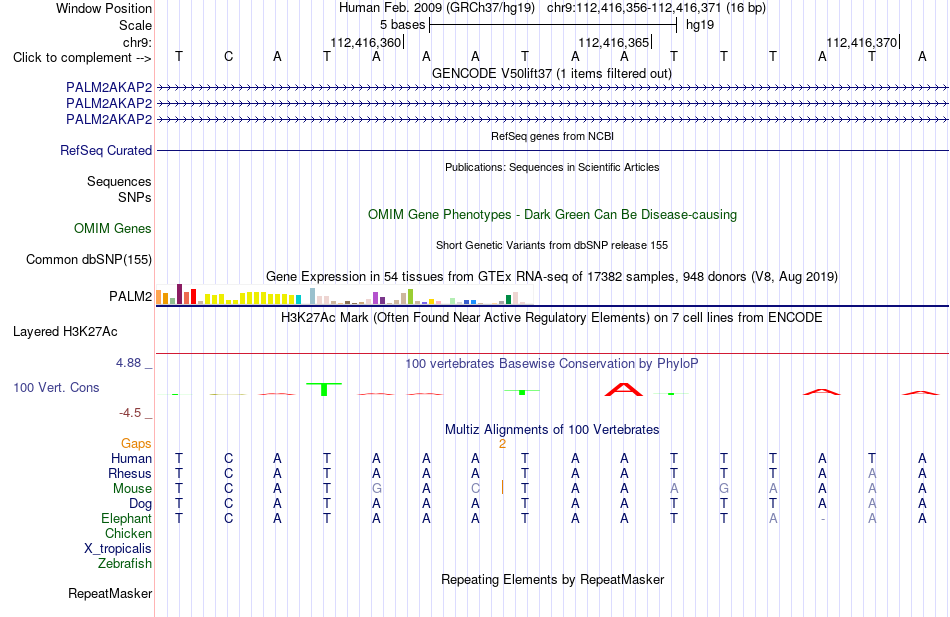Viewport: 950px width, 617px height.
Task: Click the Sequences track label
Action: pos(119,181)
